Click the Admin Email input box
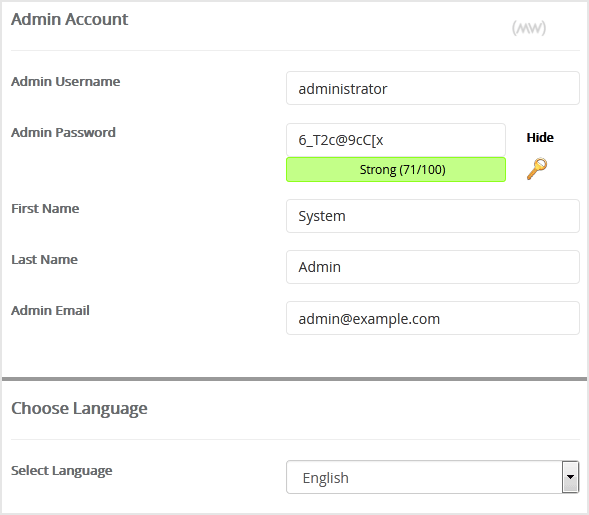This screenshot has width=589, height=515. (433, 318)
